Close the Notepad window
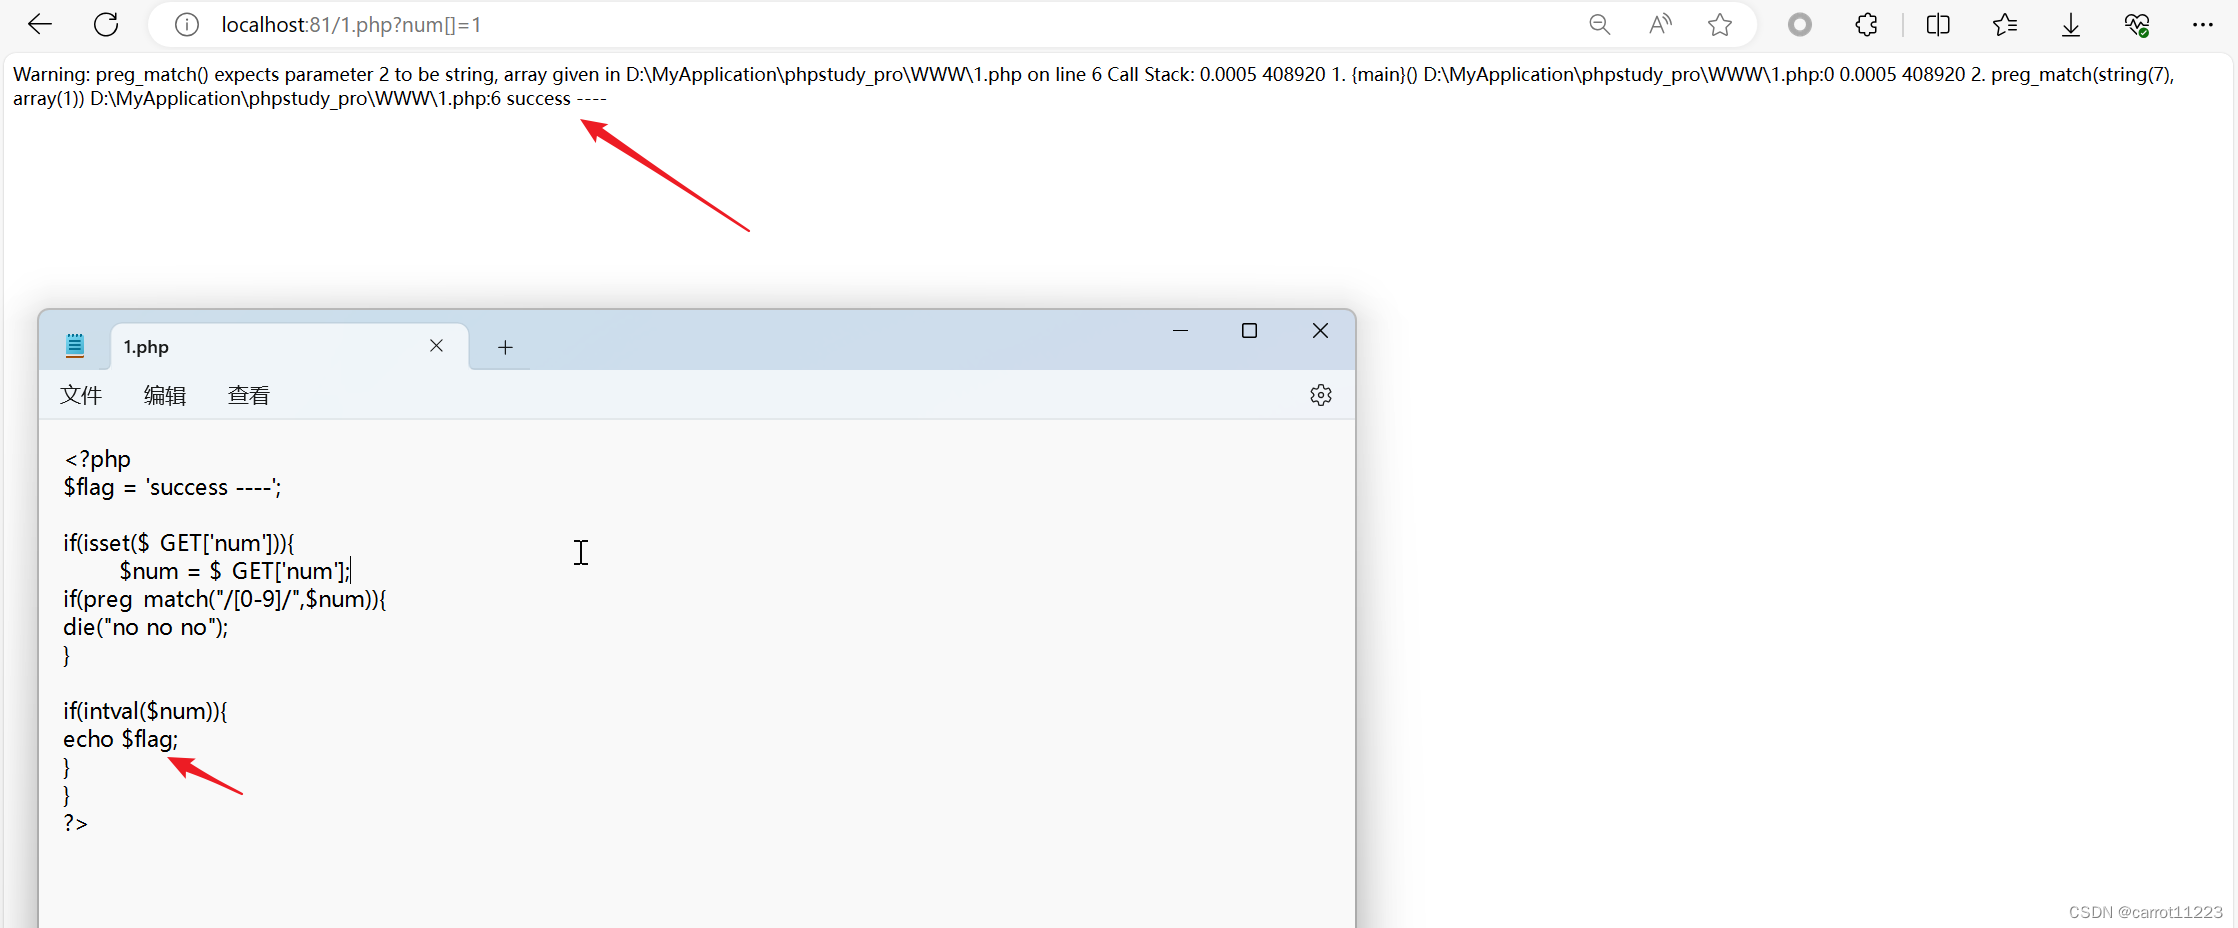The image size is (2238, 928). pyautogui.click(x=1320, y=330)
